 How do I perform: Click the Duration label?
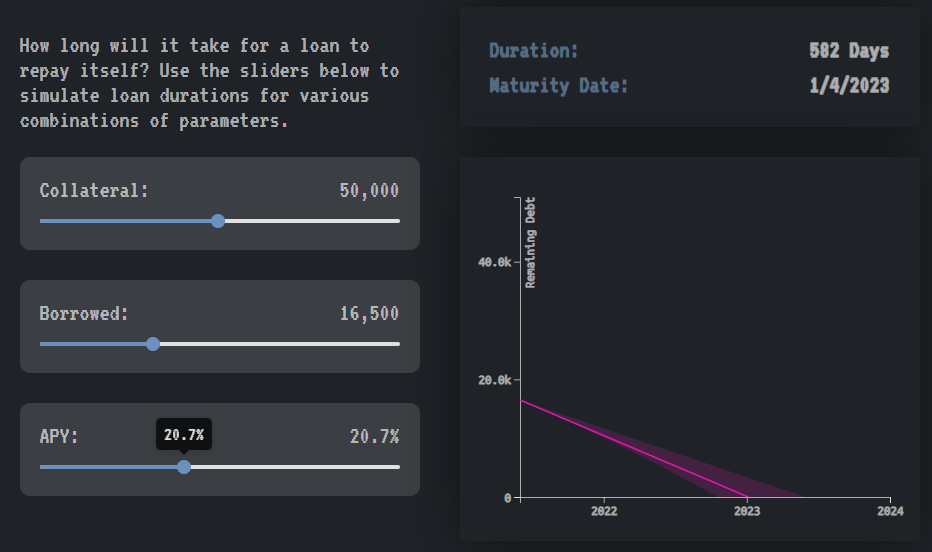[534, 51]
